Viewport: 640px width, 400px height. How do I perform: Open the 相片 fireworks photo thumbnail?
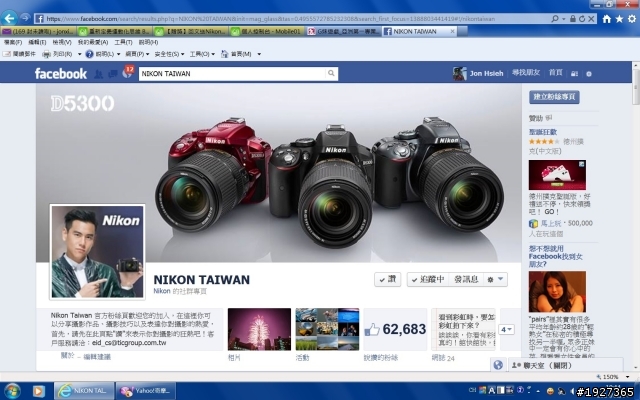tap(259, 329)
